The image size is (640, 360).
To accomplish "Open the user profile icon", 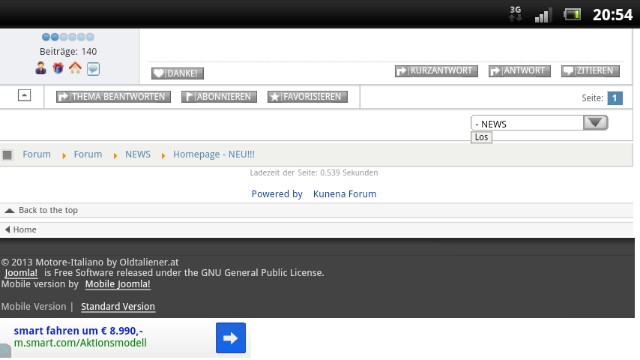I will (x=41, y=68).
